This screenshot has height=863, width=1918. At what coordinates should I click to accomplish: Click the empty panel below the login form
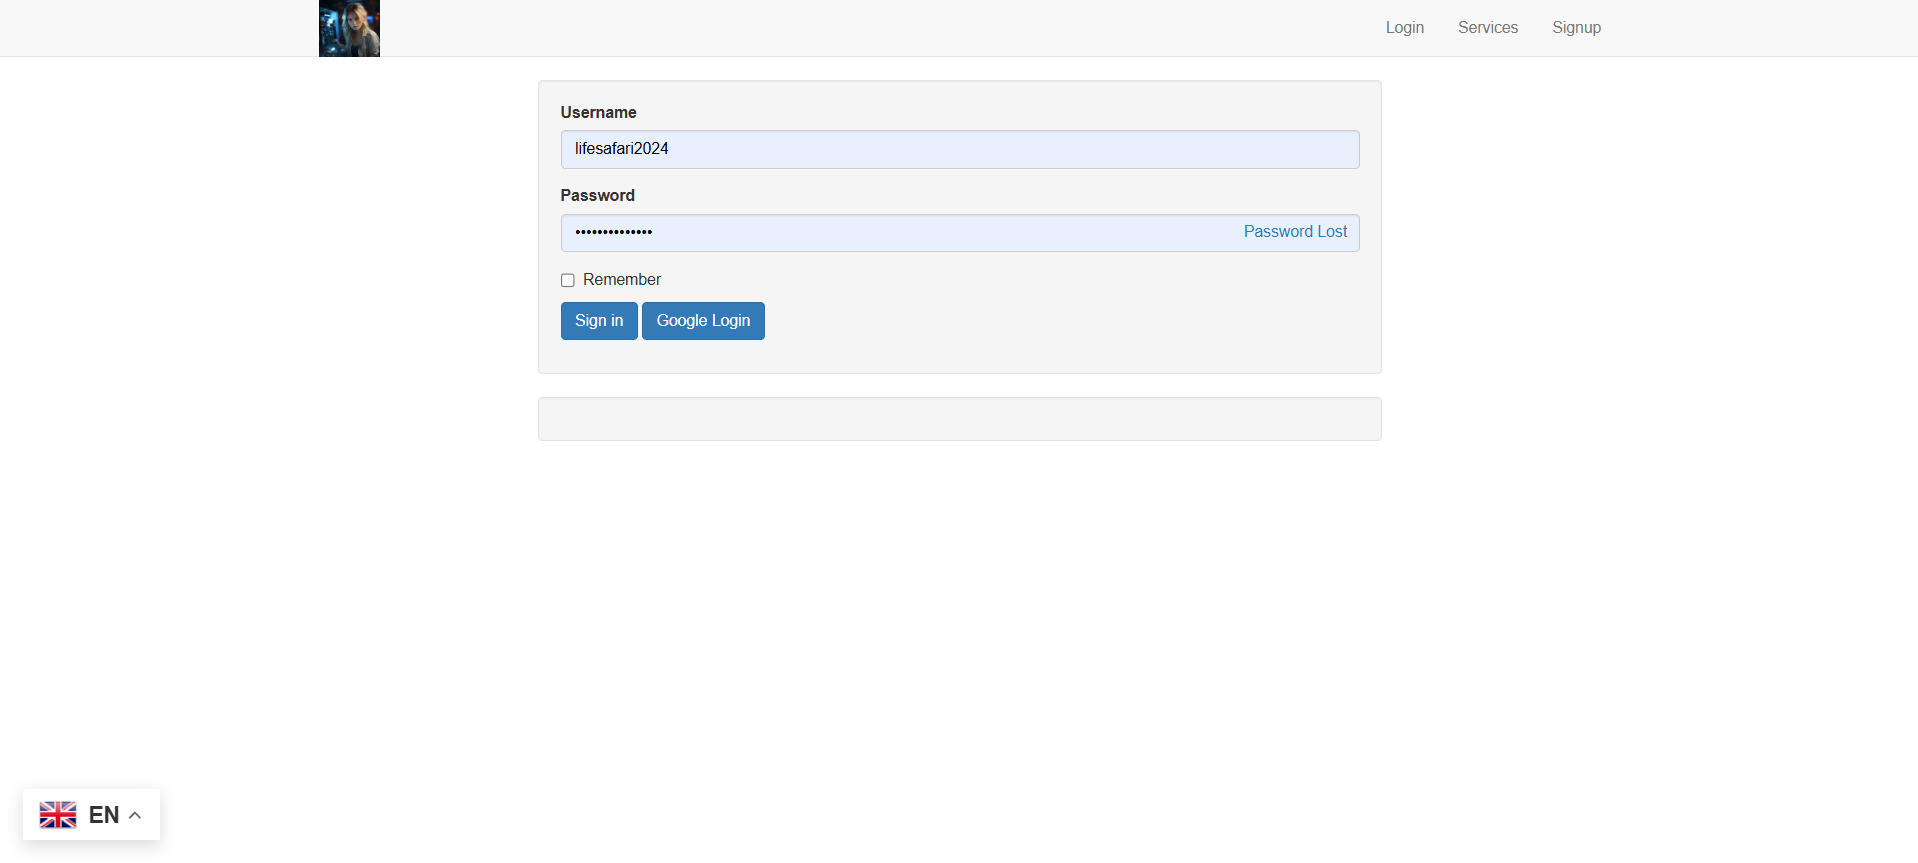pos(959,418)
